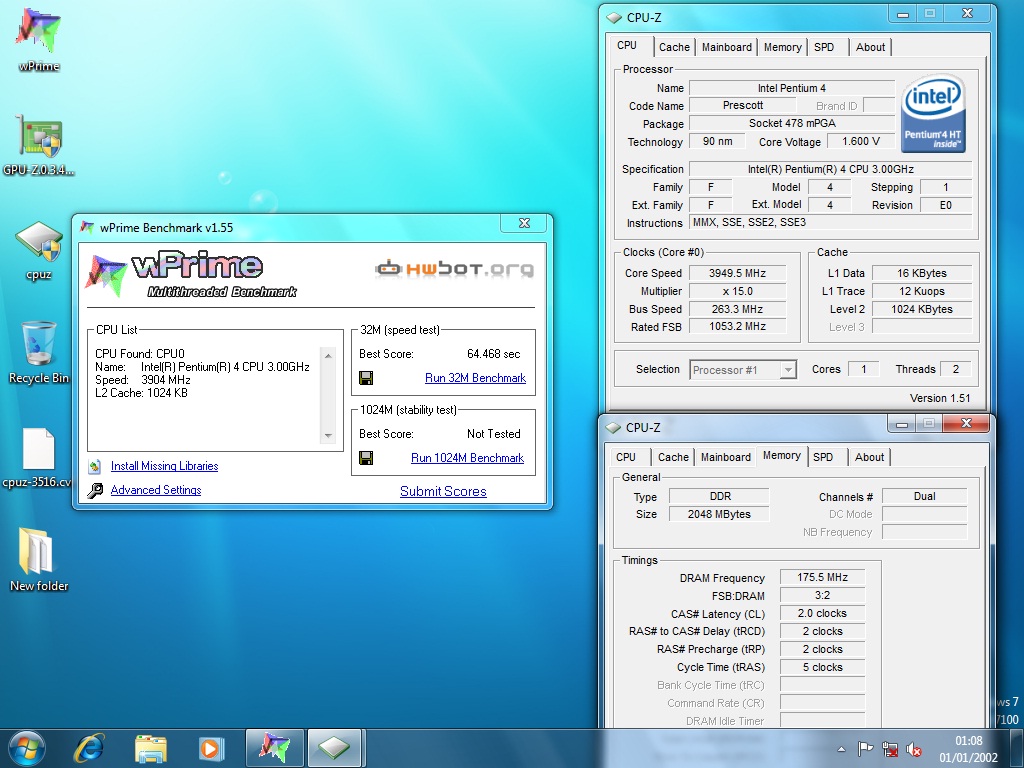Click Install Missing Libraries link
The height and width of the screenshot is (768, 1024).
(165, 466)
